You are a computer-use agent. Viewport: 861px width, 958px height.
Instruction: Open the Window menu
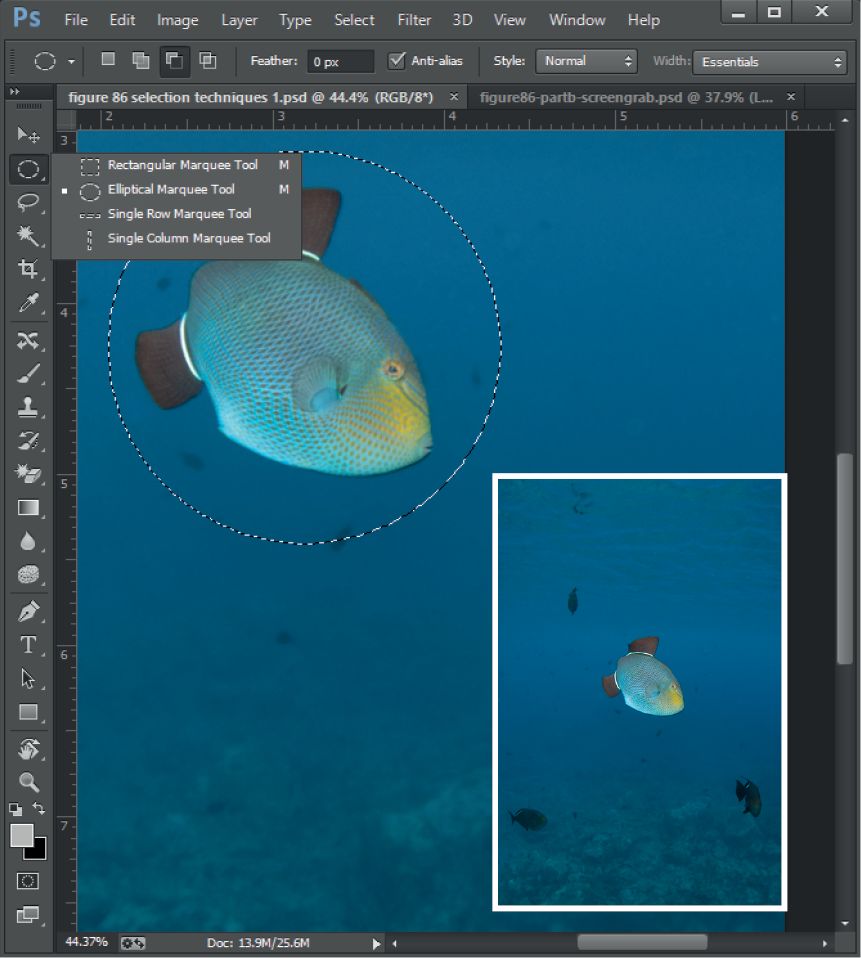coord(577,20)
